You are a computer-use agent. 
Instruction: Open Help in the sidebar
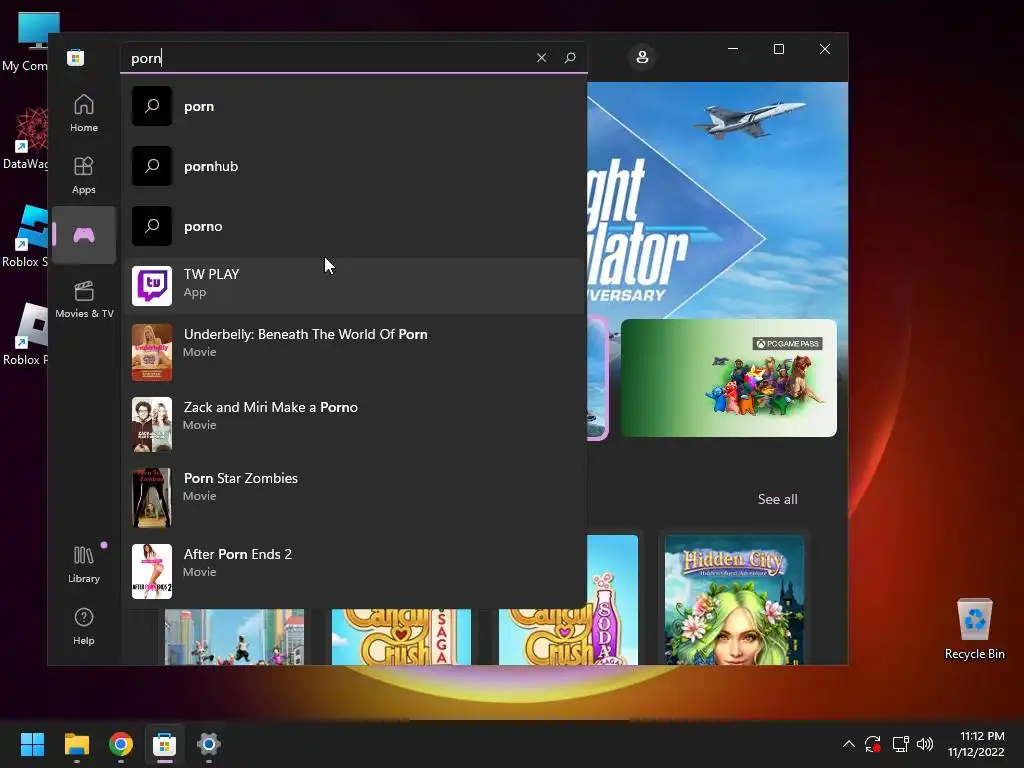84,626
